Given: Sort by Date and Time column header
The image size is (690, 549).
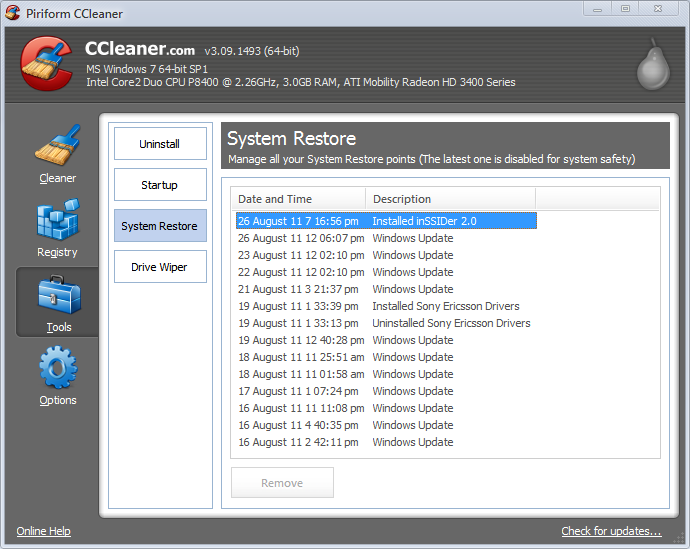Looking at the screenshot, I should point(299,199).
